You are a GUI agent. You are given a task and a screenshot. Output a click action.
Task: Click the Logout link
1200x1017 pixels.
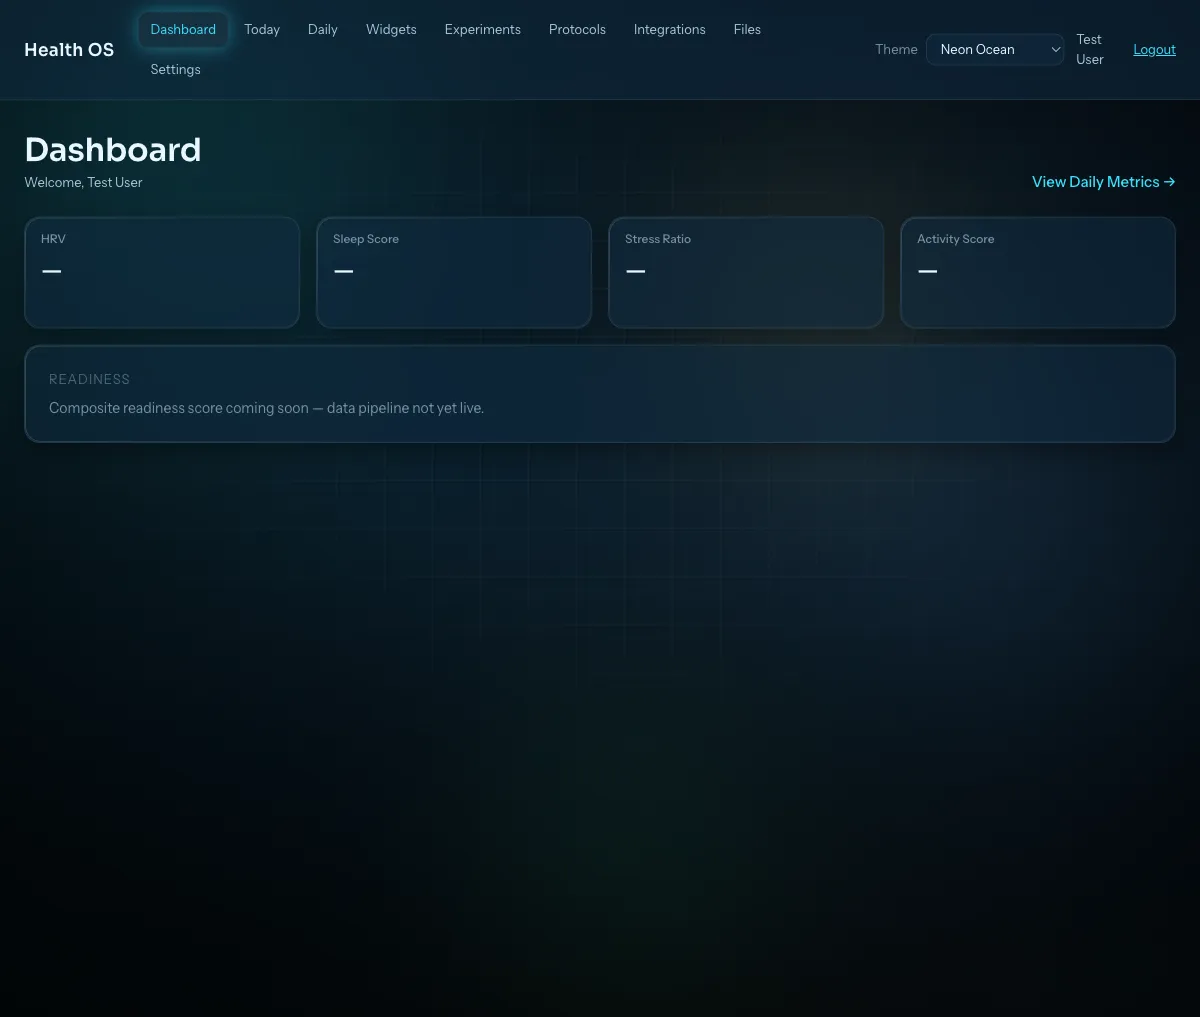pyautogui.click(x=1154, y=49)
